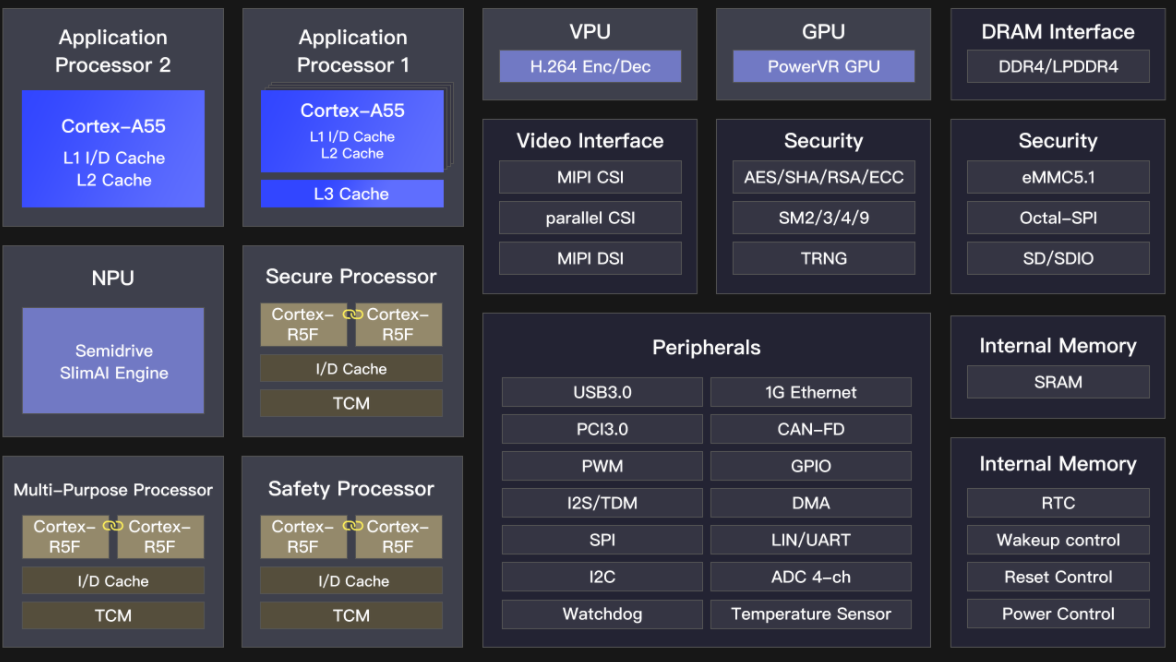The height and width of the screenshot is (662, 1176).
Task: Select the MIPI DSI box
Action: [x=590, y=258]
